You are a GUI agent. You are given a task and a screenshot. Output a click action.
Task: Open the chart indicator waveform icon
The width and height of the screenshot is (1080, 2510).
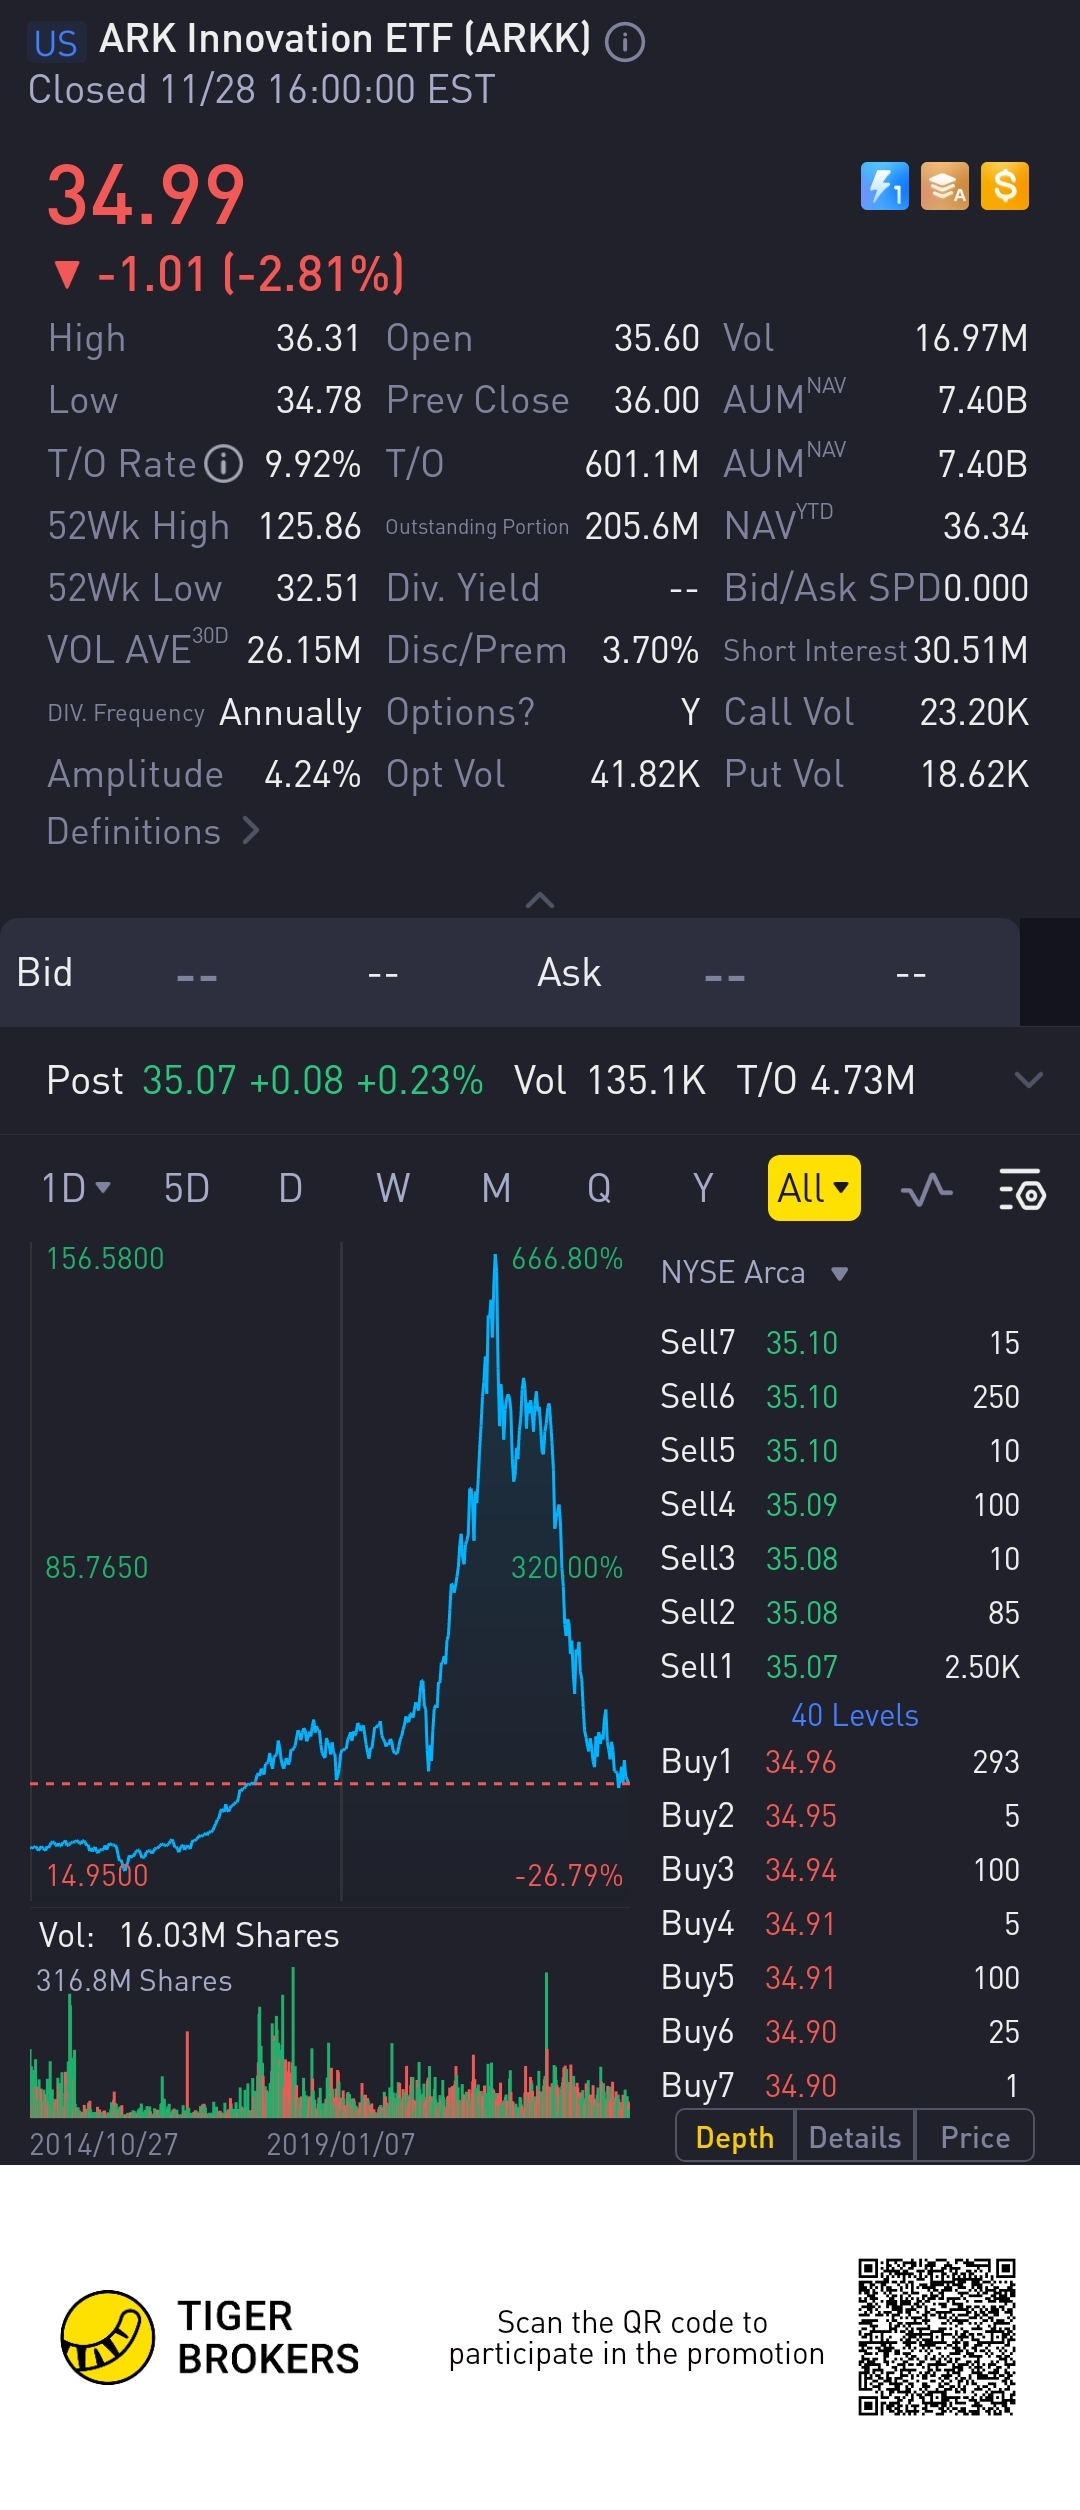[926, 1190]
